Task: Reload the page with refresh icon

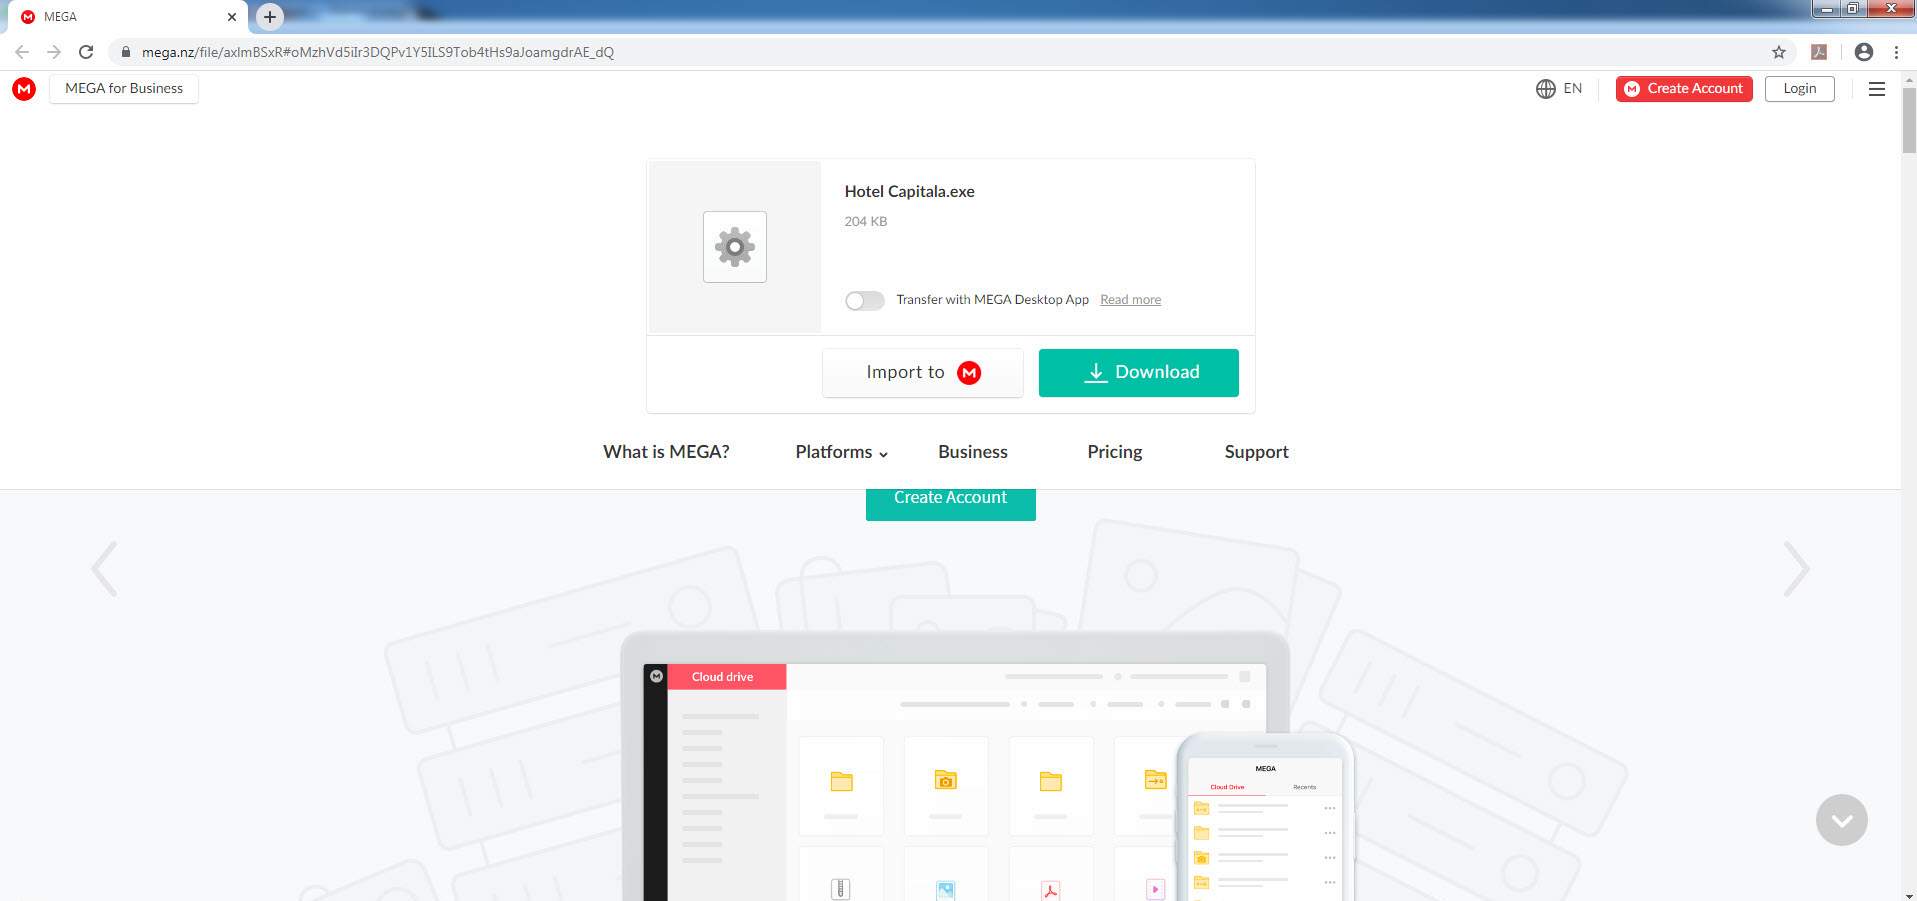Action: (x=86, y=52)
